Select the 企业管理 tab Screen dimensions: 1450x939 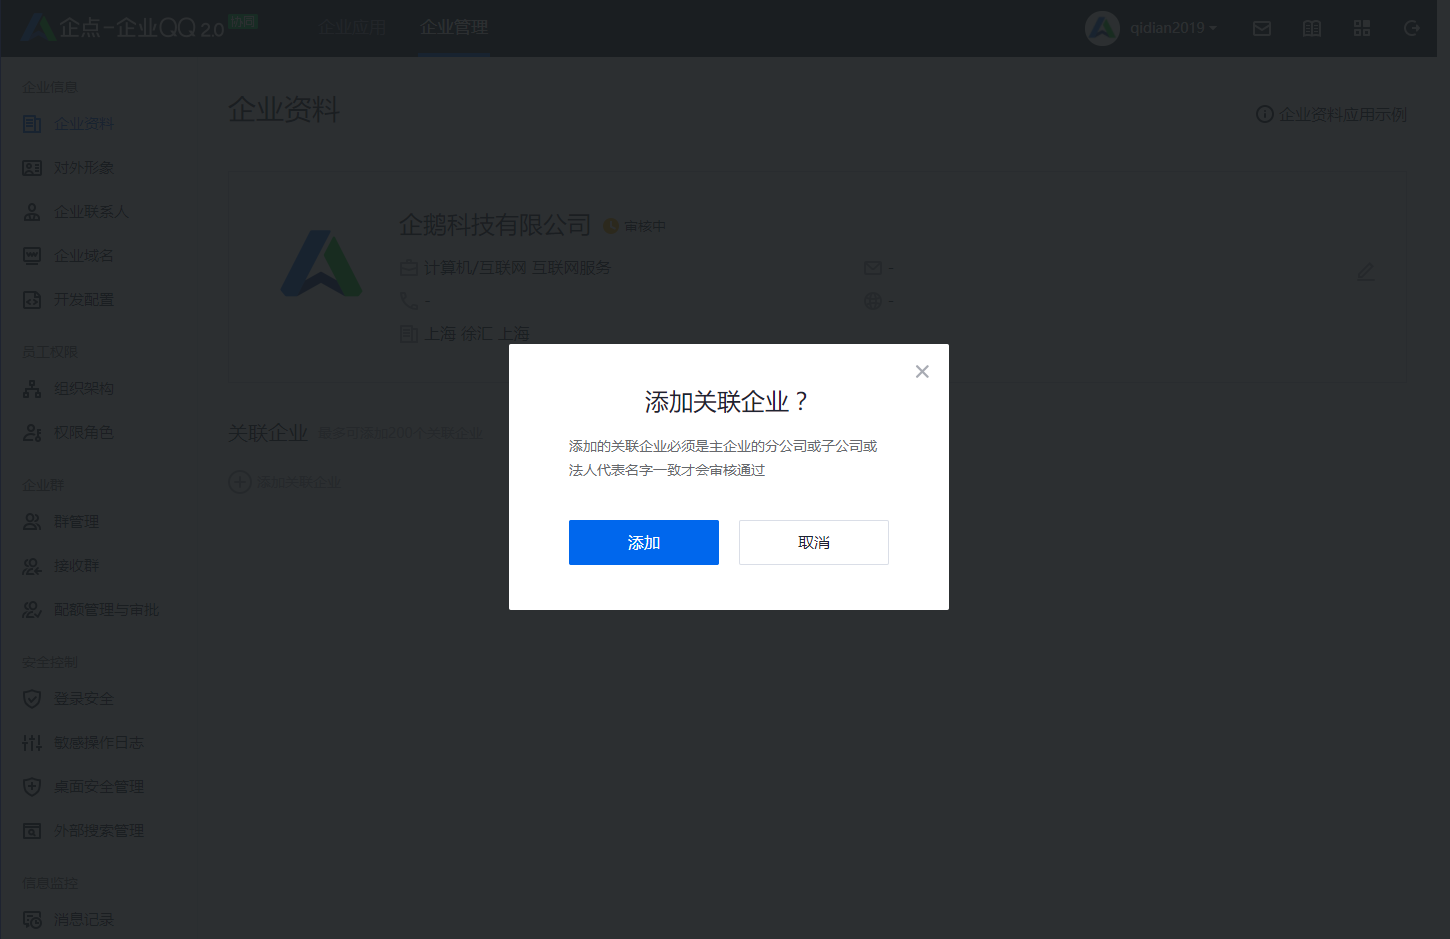[454, 27]
